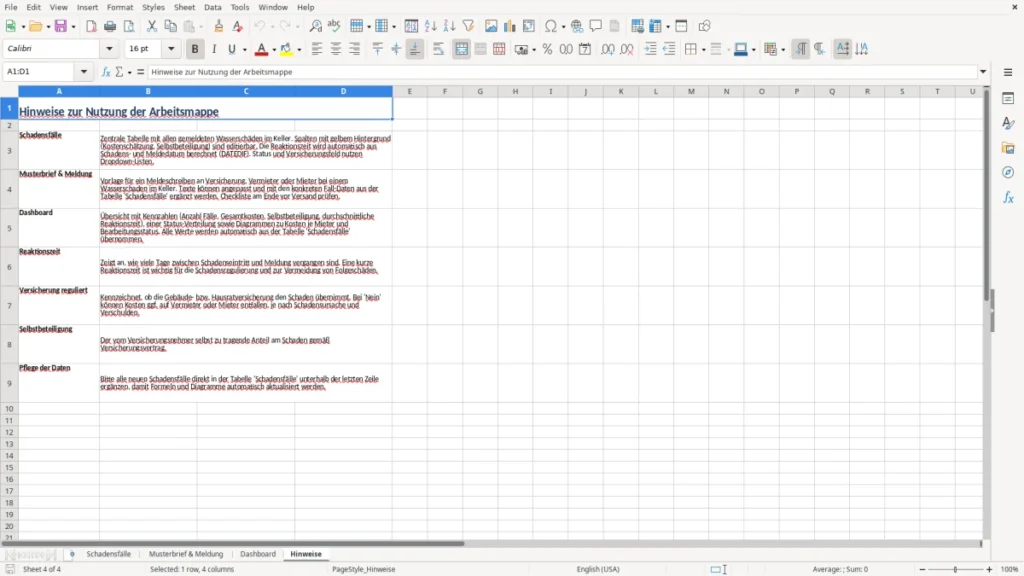Click the formula input line
The width and height of the screenshot is (1024, 576).
[x=563, y=72]
